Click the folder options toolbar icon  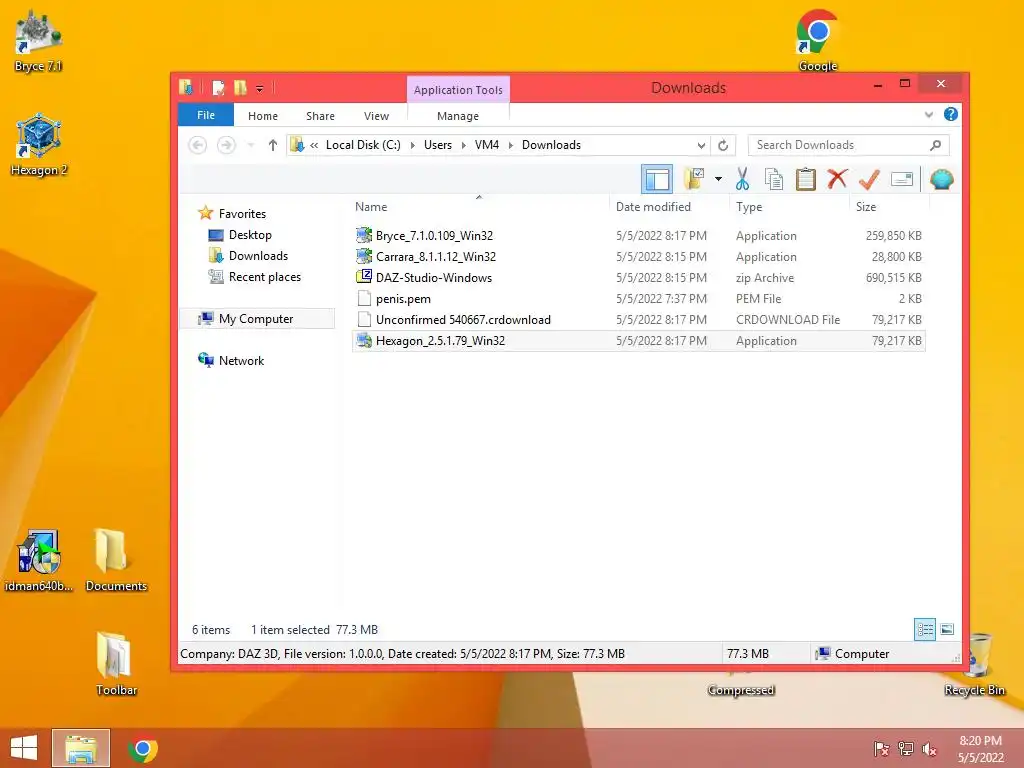694,179
